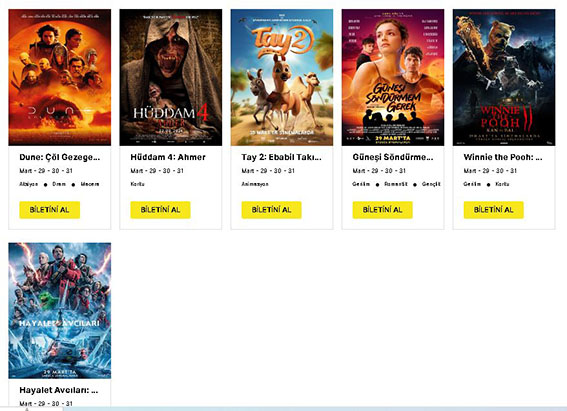Open the Hayalet Avcıları movie poster
Screen dimensions: 567x411
pyautogui.click(x=60, y=311)
